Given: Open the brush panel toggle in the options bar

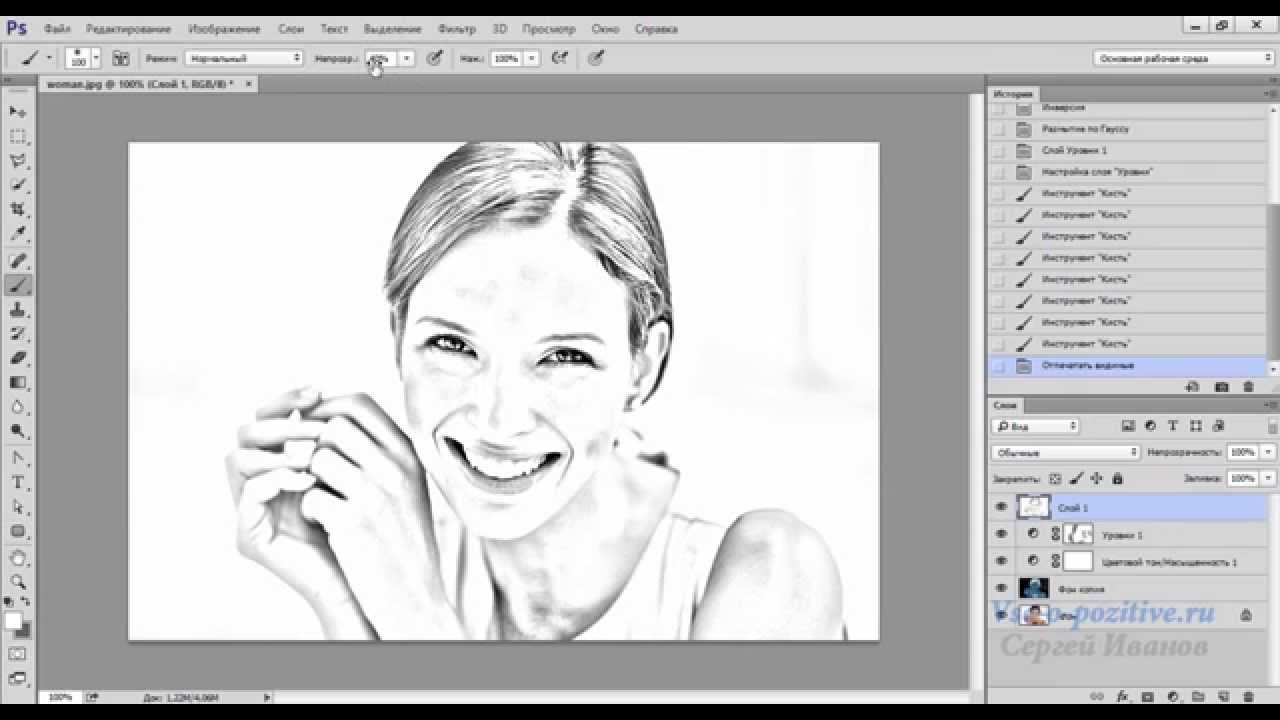Looking at the screenshot, I should pyautogui.click(x=121, y=58).
